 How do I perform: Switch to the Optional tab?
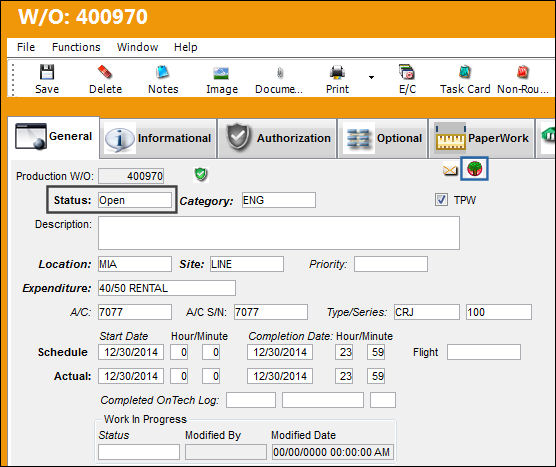point(383,138)
